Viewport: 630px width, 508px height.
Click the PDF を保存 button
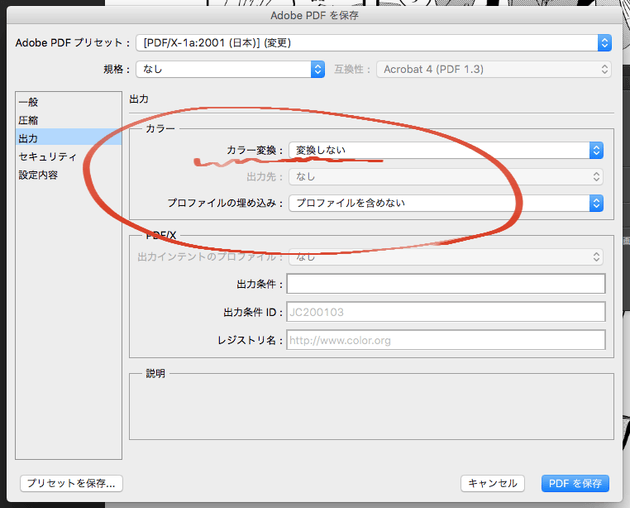coord(575,483)
